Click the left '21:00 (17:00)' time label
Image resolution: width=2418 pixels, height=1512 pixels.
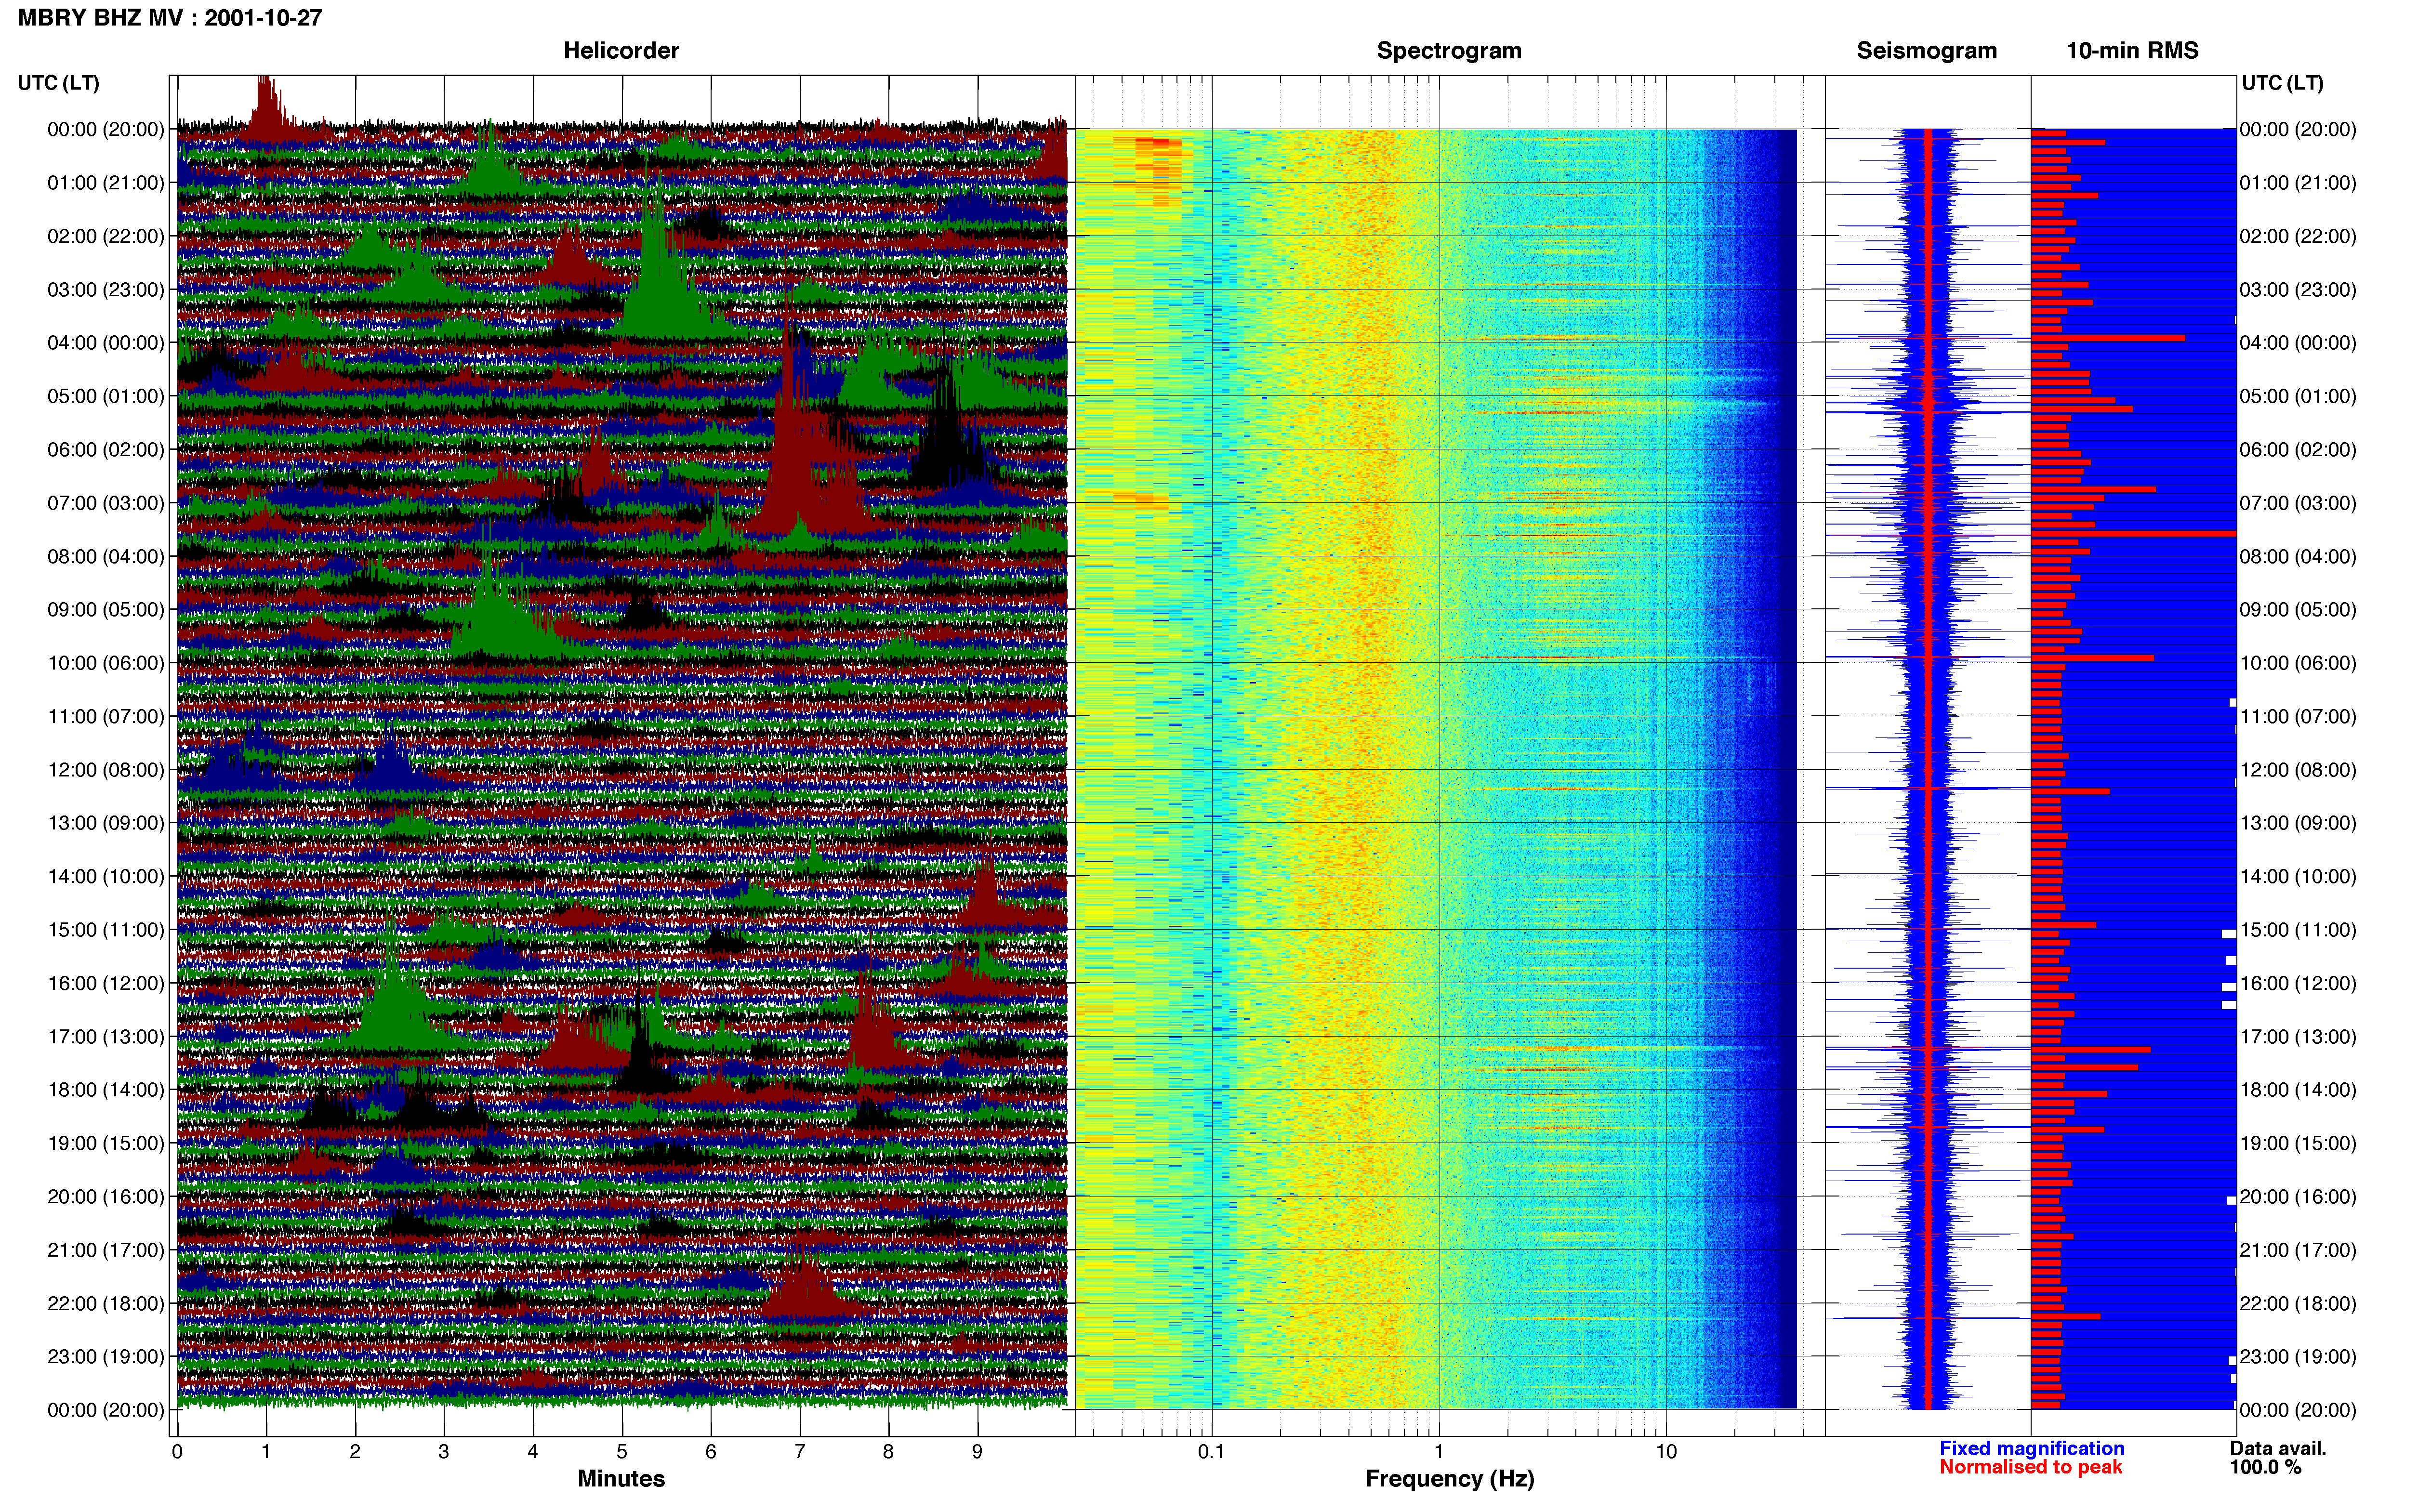click(106, 1250)
